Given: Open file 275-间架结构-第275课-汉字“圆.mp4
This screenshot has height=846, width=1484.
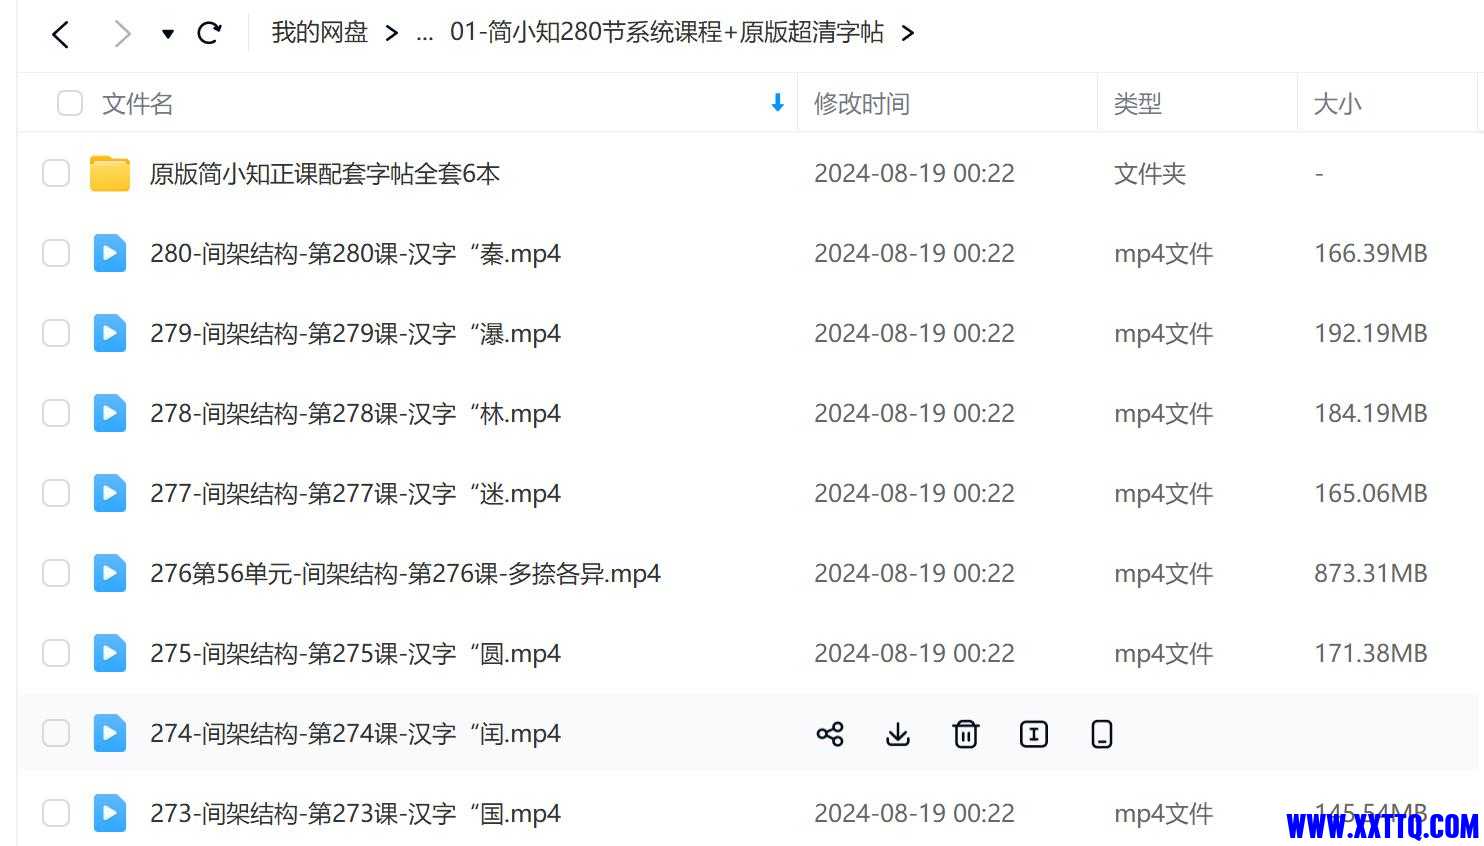Looking at the screenshot, I should click(355, 654).
